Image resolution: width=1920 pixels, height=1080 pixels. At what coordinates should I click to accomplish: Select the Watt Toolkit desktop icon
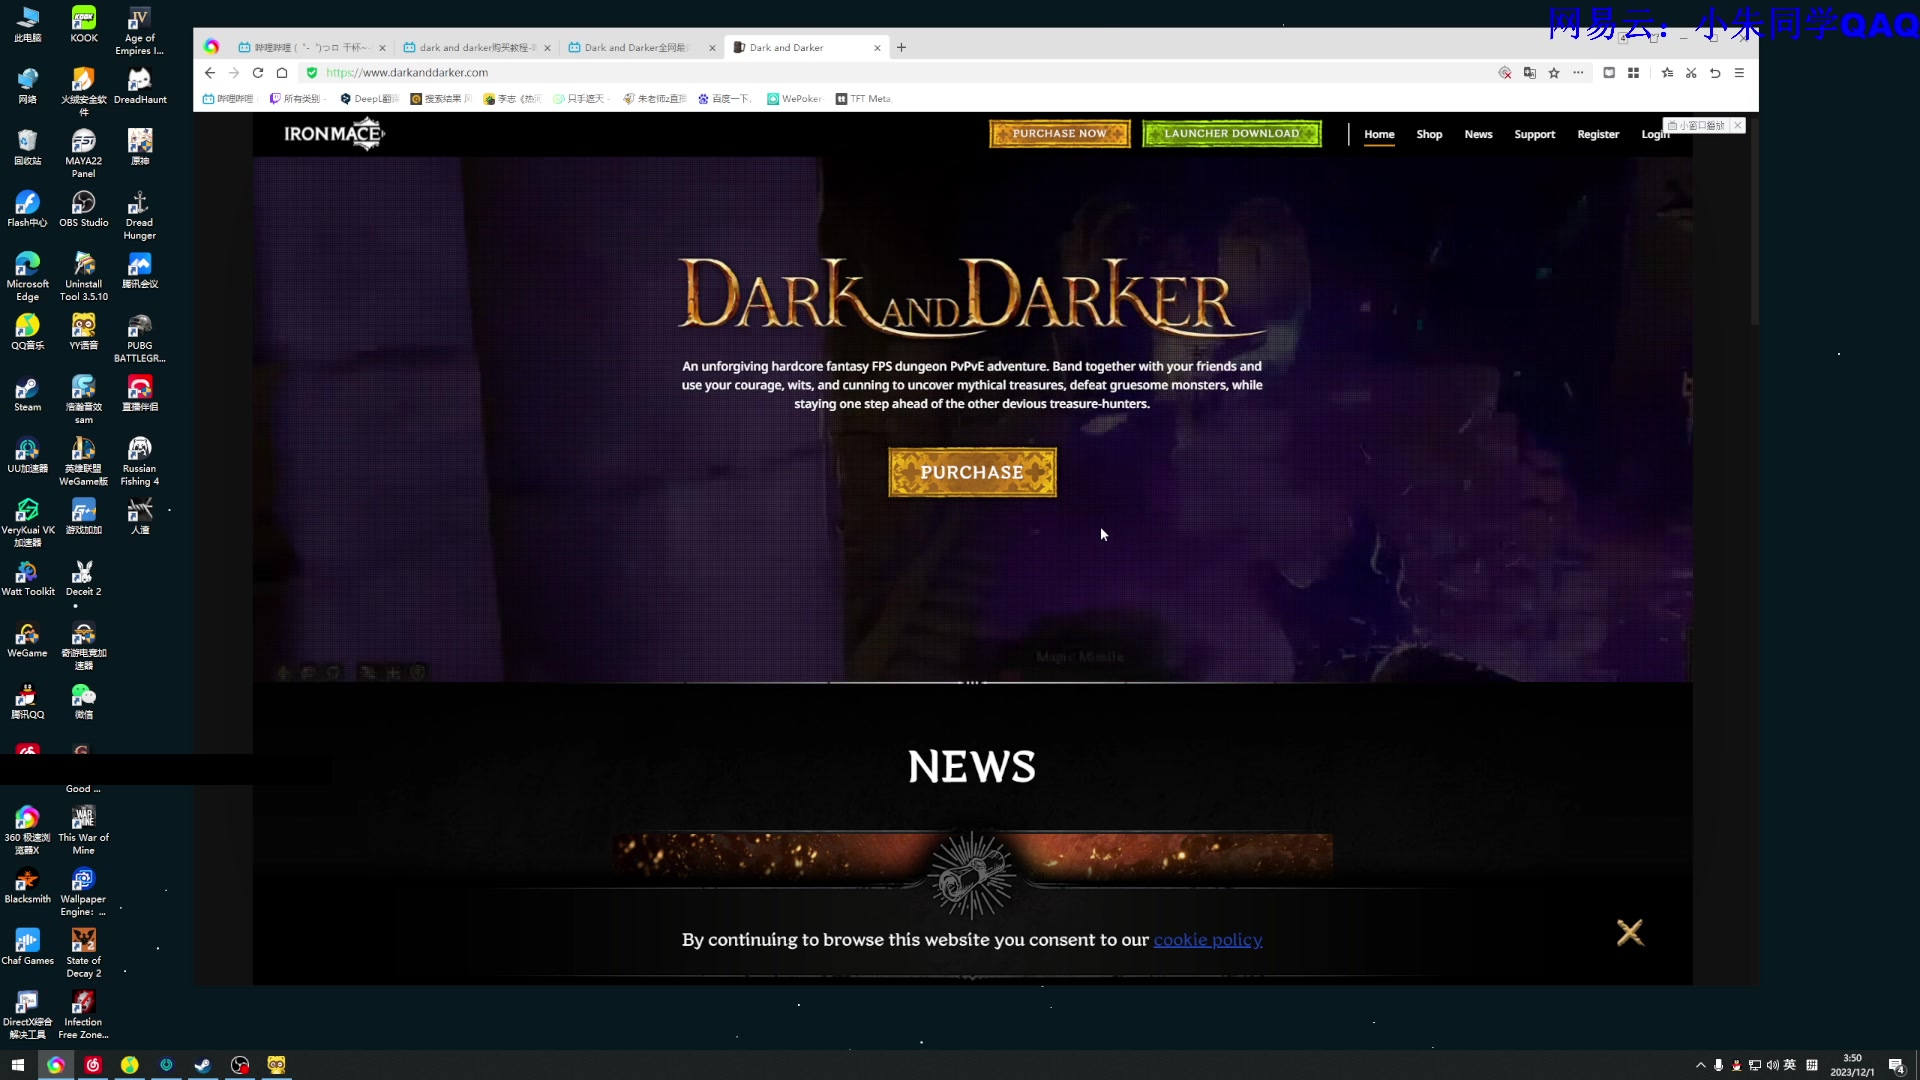point(28,578)
